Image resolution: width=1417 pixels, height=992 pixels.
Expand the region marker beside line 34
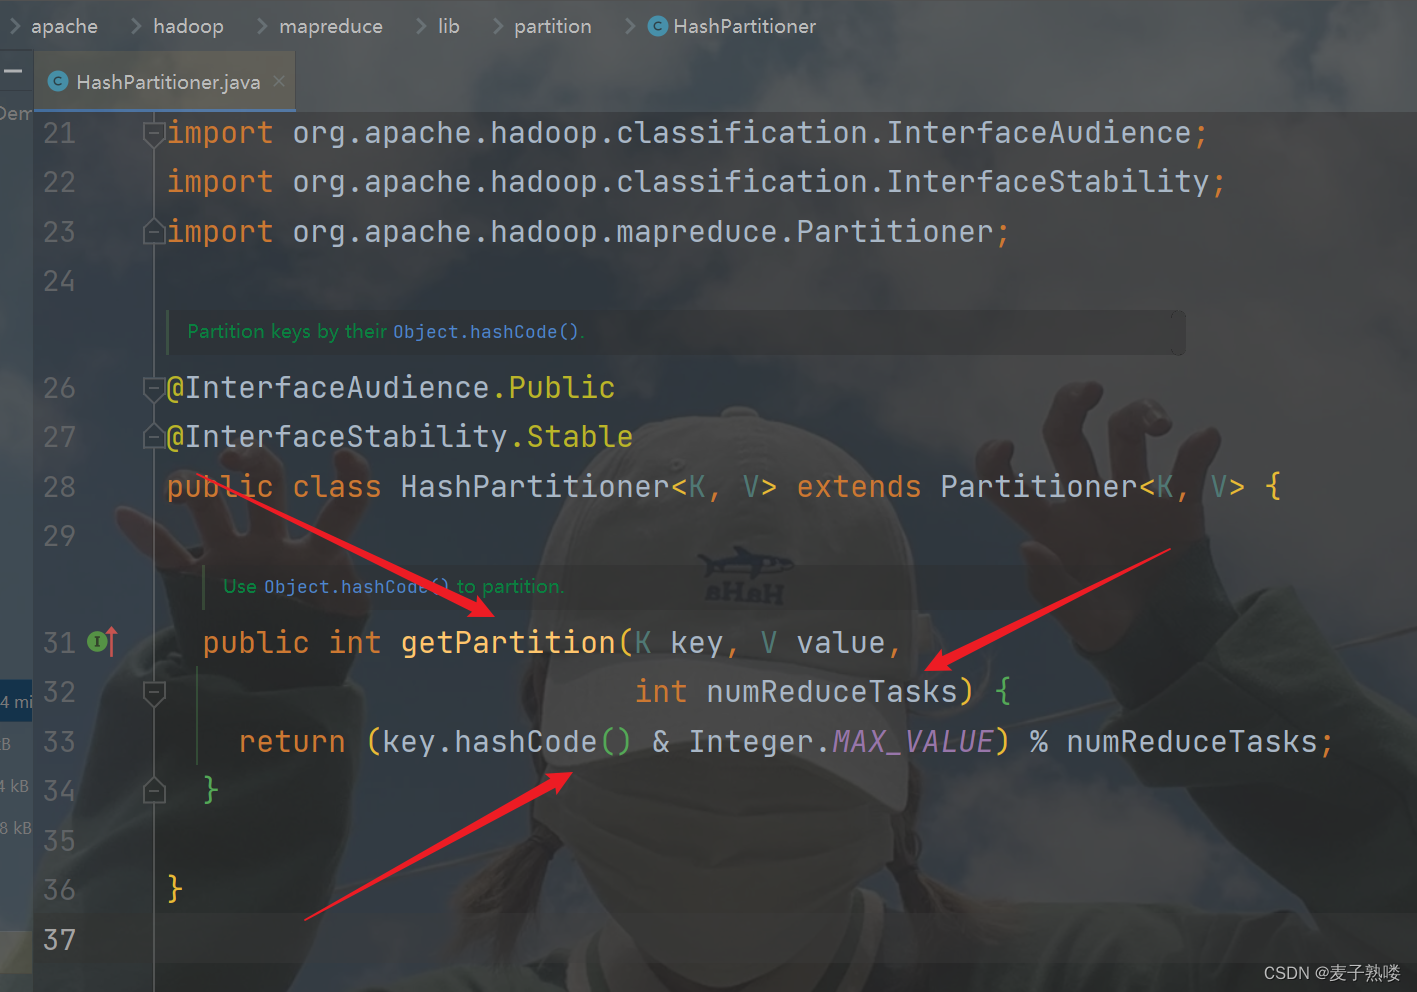[154, 790]
